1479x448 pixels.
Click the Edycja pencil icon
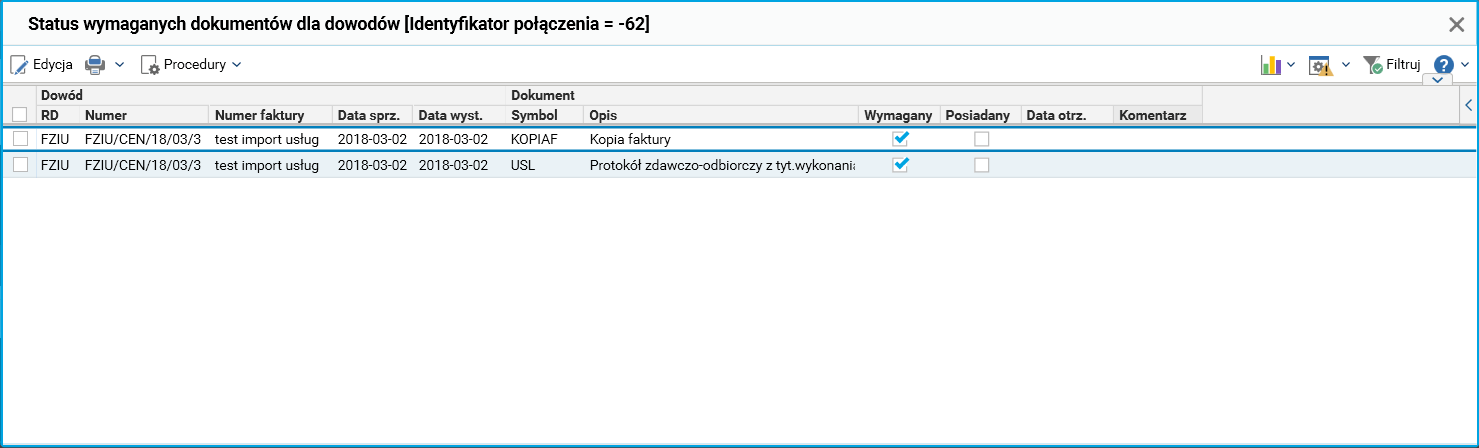tap(20, 65)
